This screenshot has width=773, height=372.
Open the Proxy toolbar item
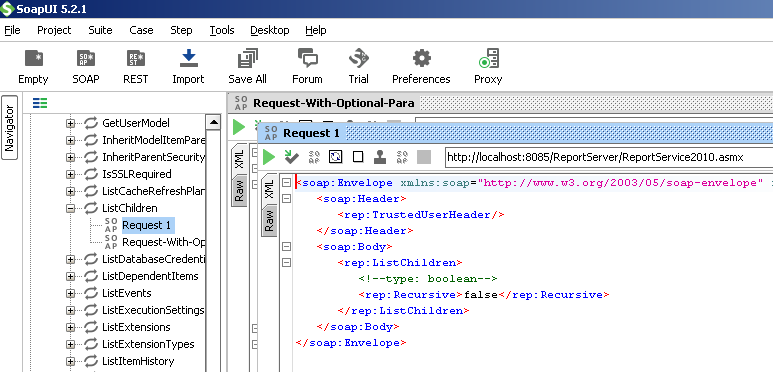pyautogui.click(x=489, y=67)
